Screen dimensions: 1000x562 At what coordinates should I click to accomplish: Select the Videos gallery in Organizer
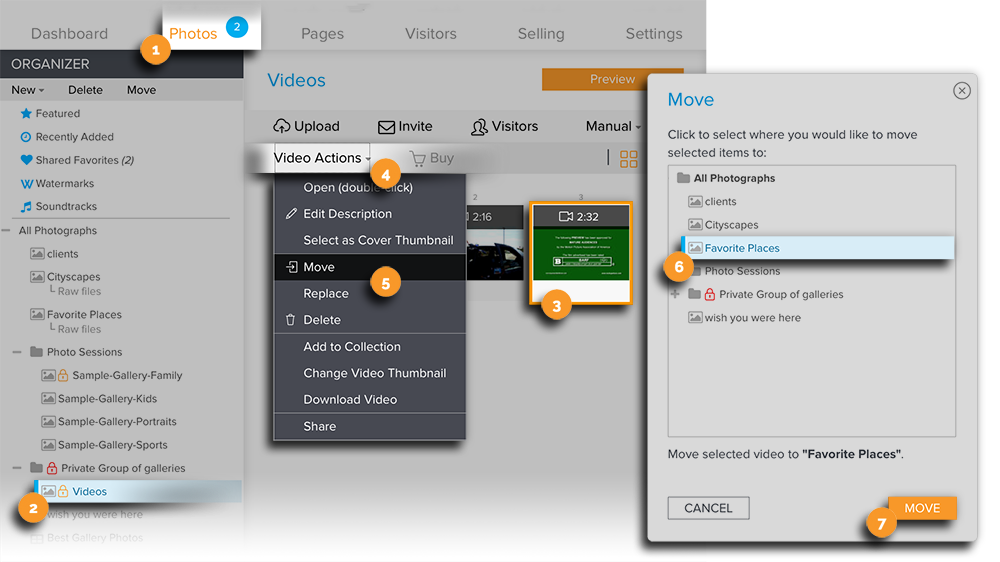[x=138, y=491]
